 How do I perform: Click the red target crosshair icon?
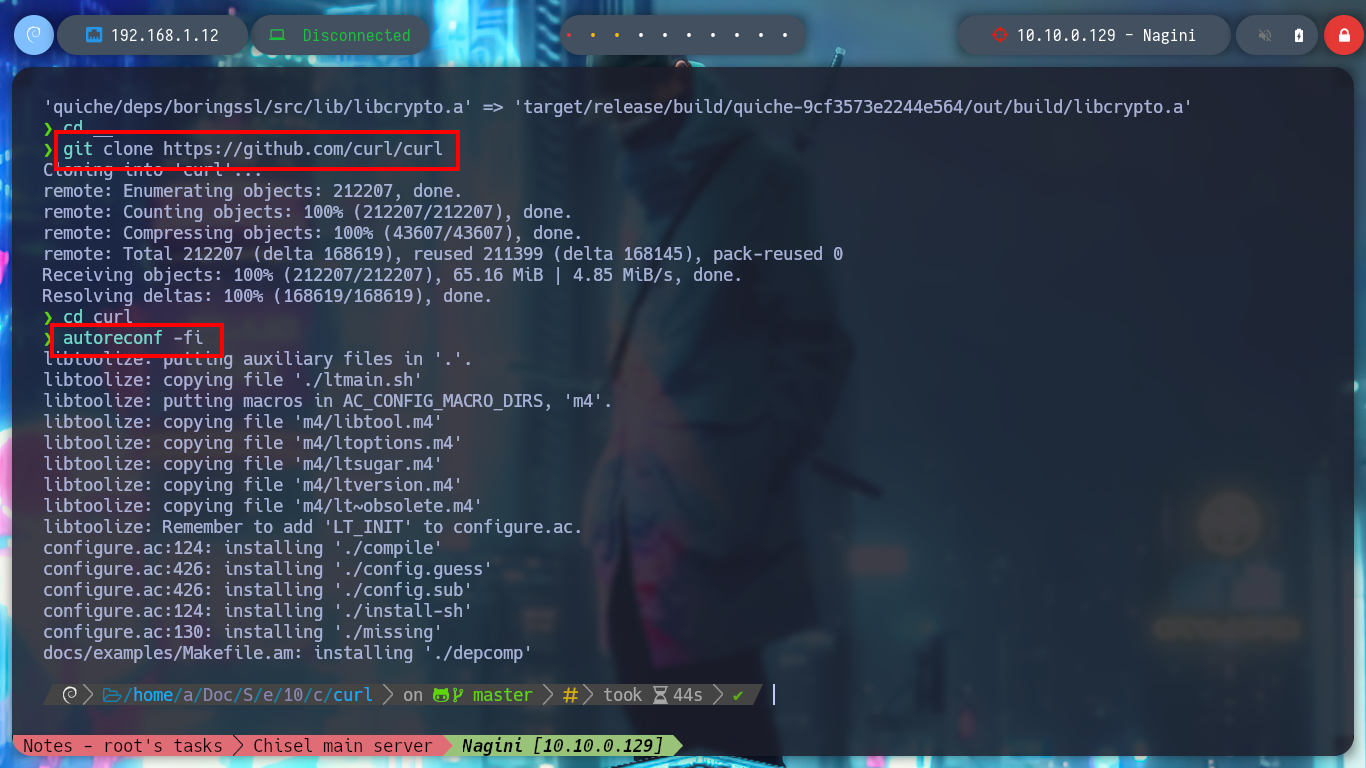(998, 35)
